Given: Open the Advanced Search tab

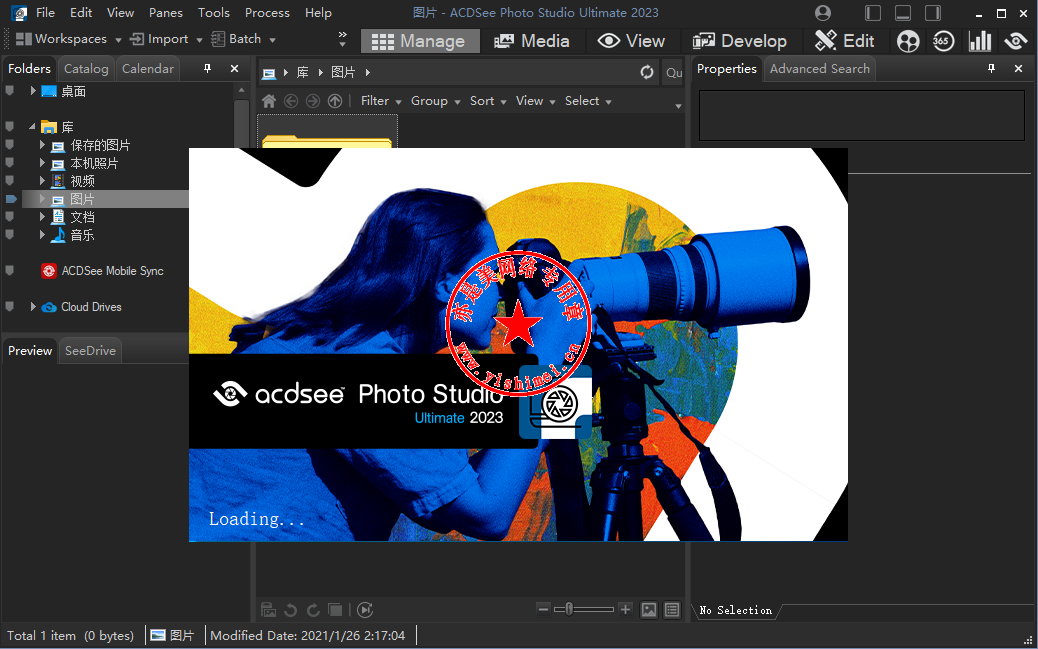Looking at the screenshot, I should [820, 69].
